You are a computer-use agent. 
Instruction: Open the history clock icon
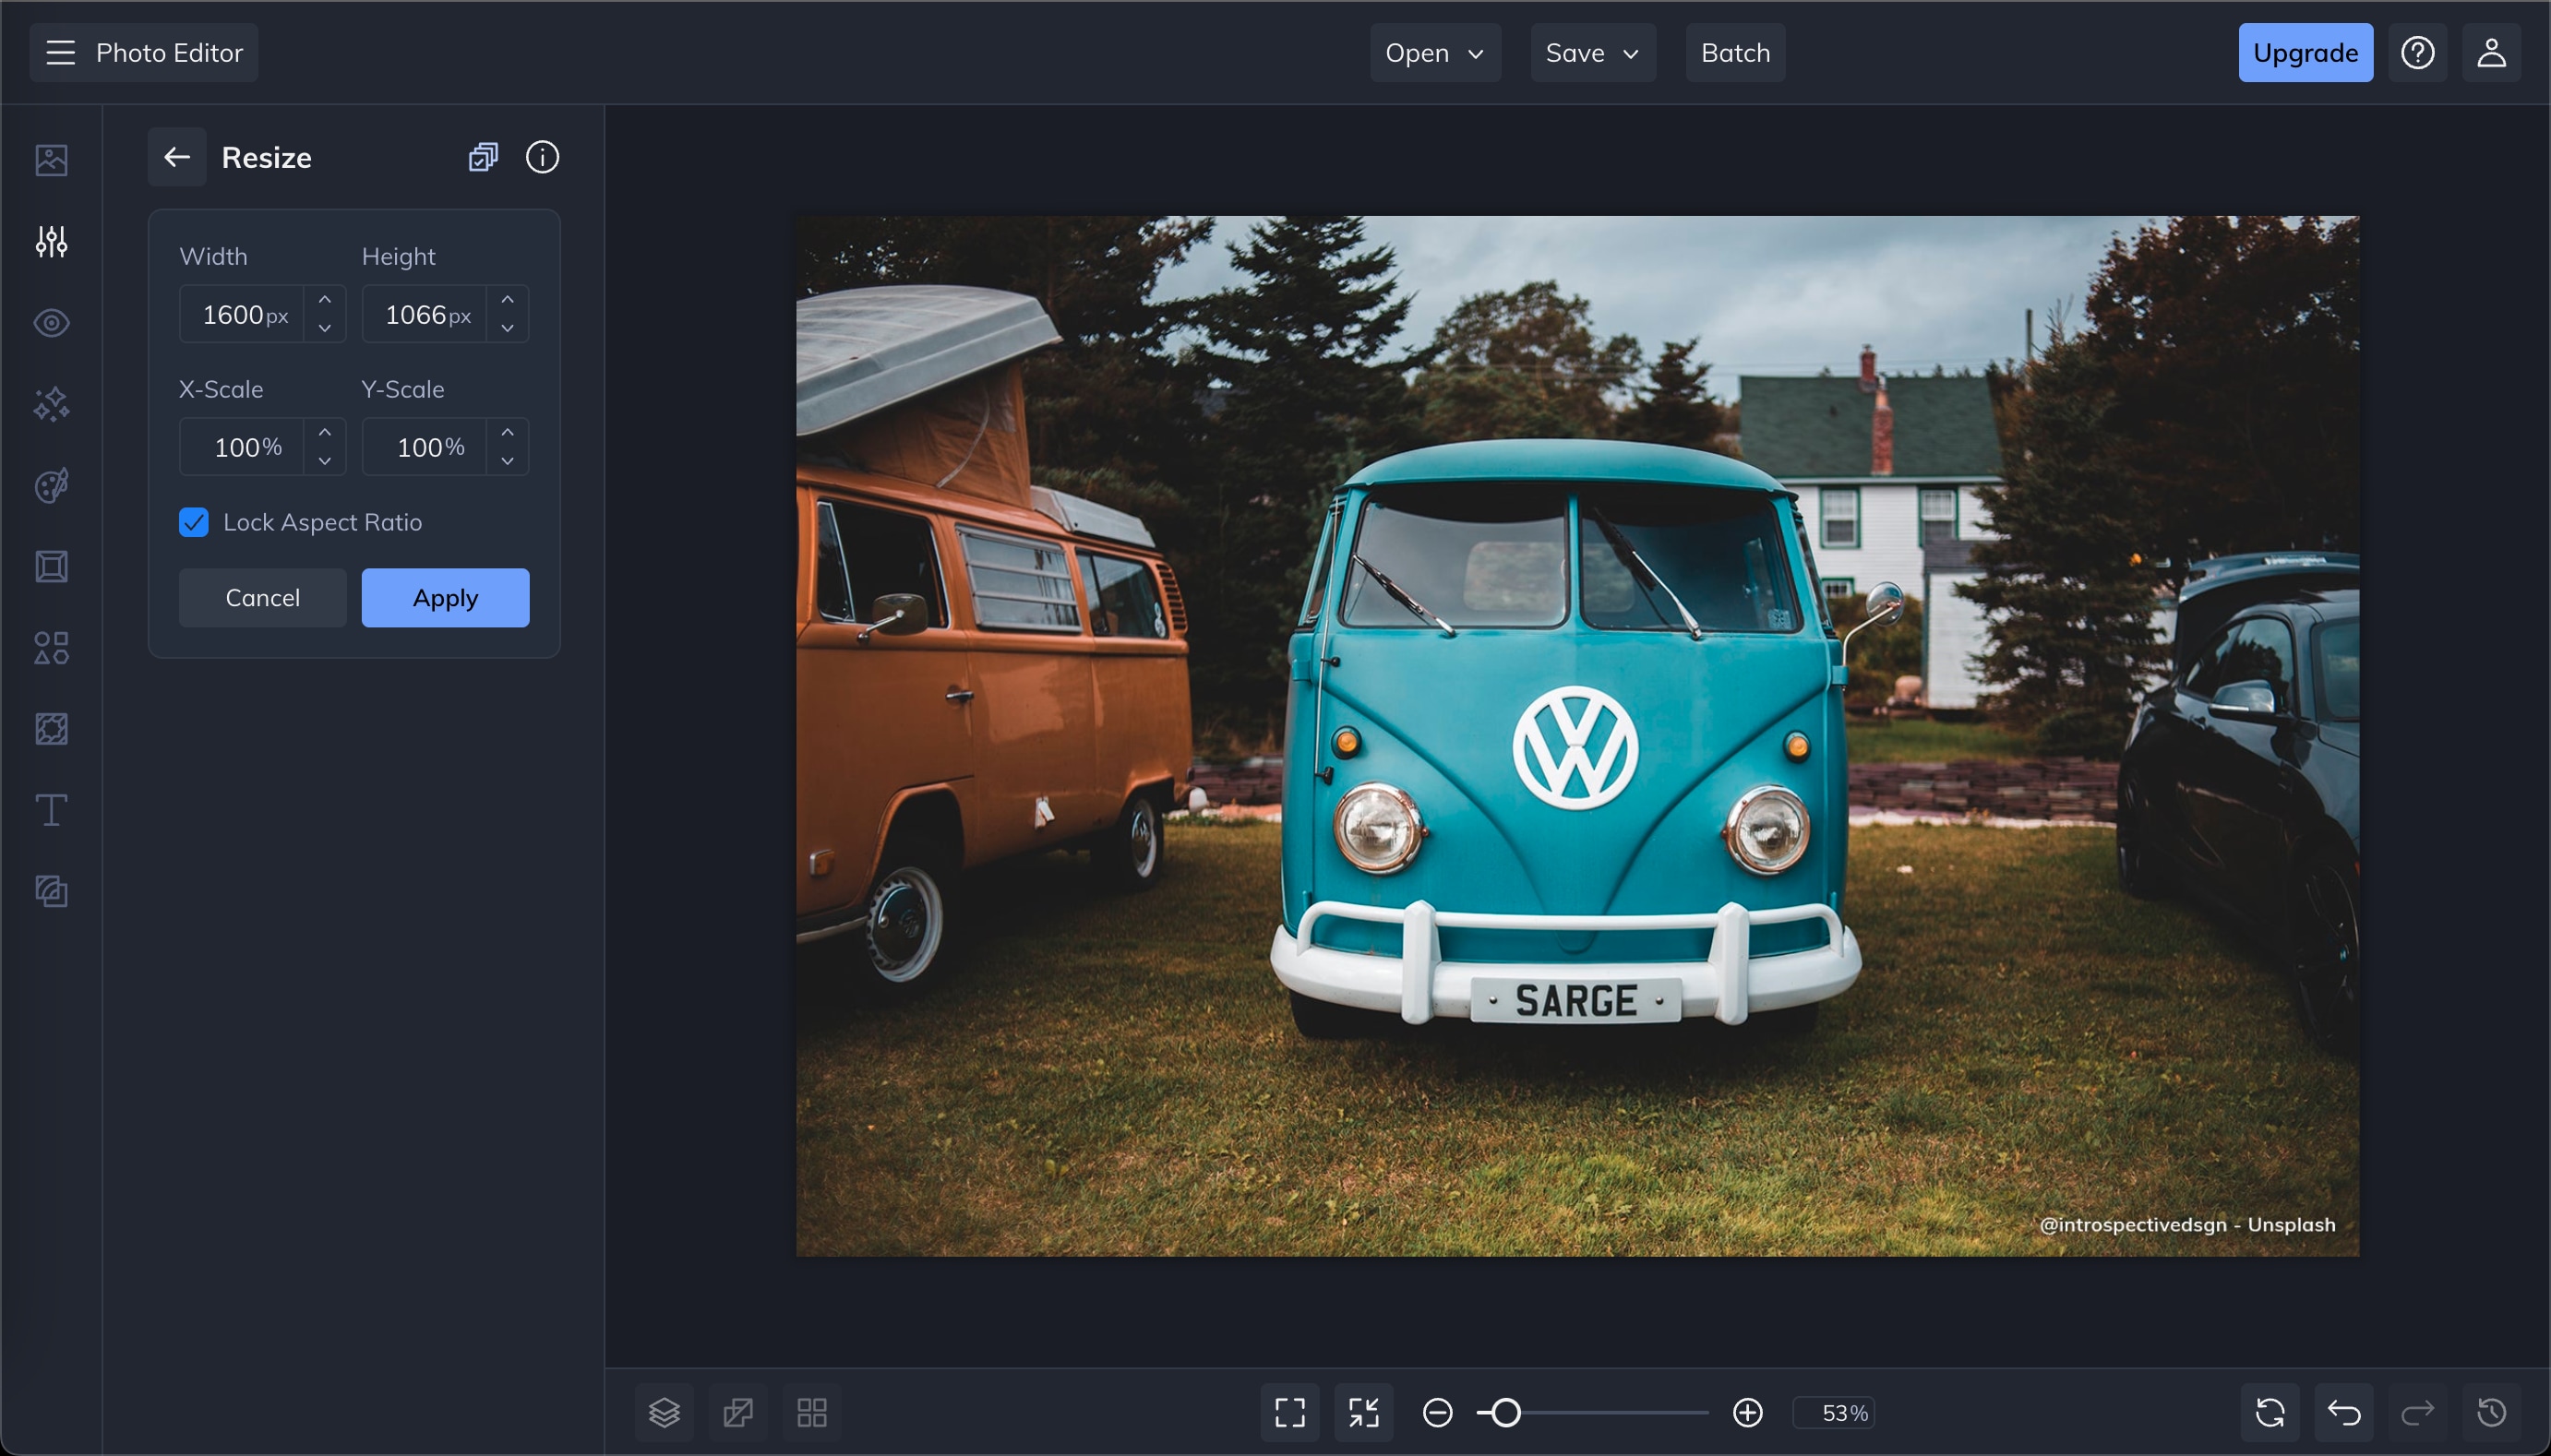click(x=2491, y=1413)
